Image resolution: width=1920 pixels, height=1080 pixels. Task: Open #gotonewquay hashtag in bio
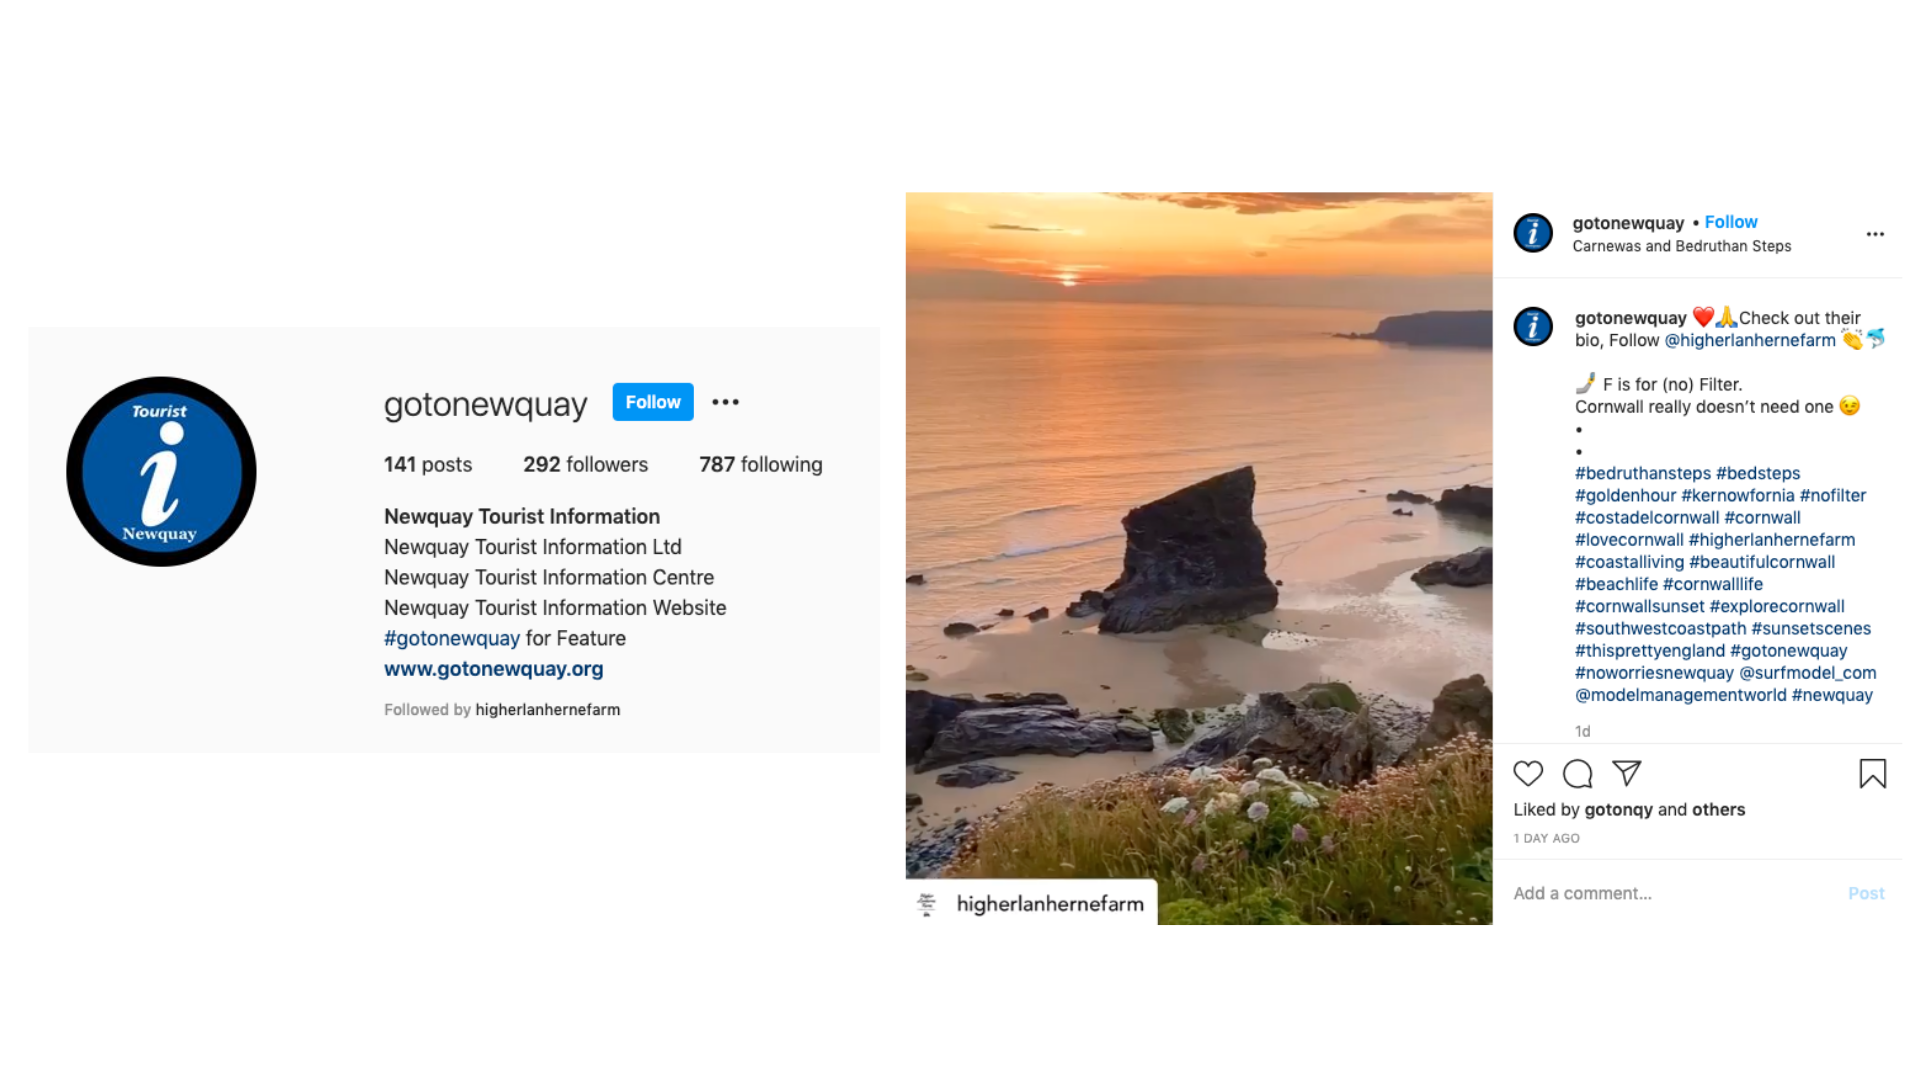tap(451, 638)
